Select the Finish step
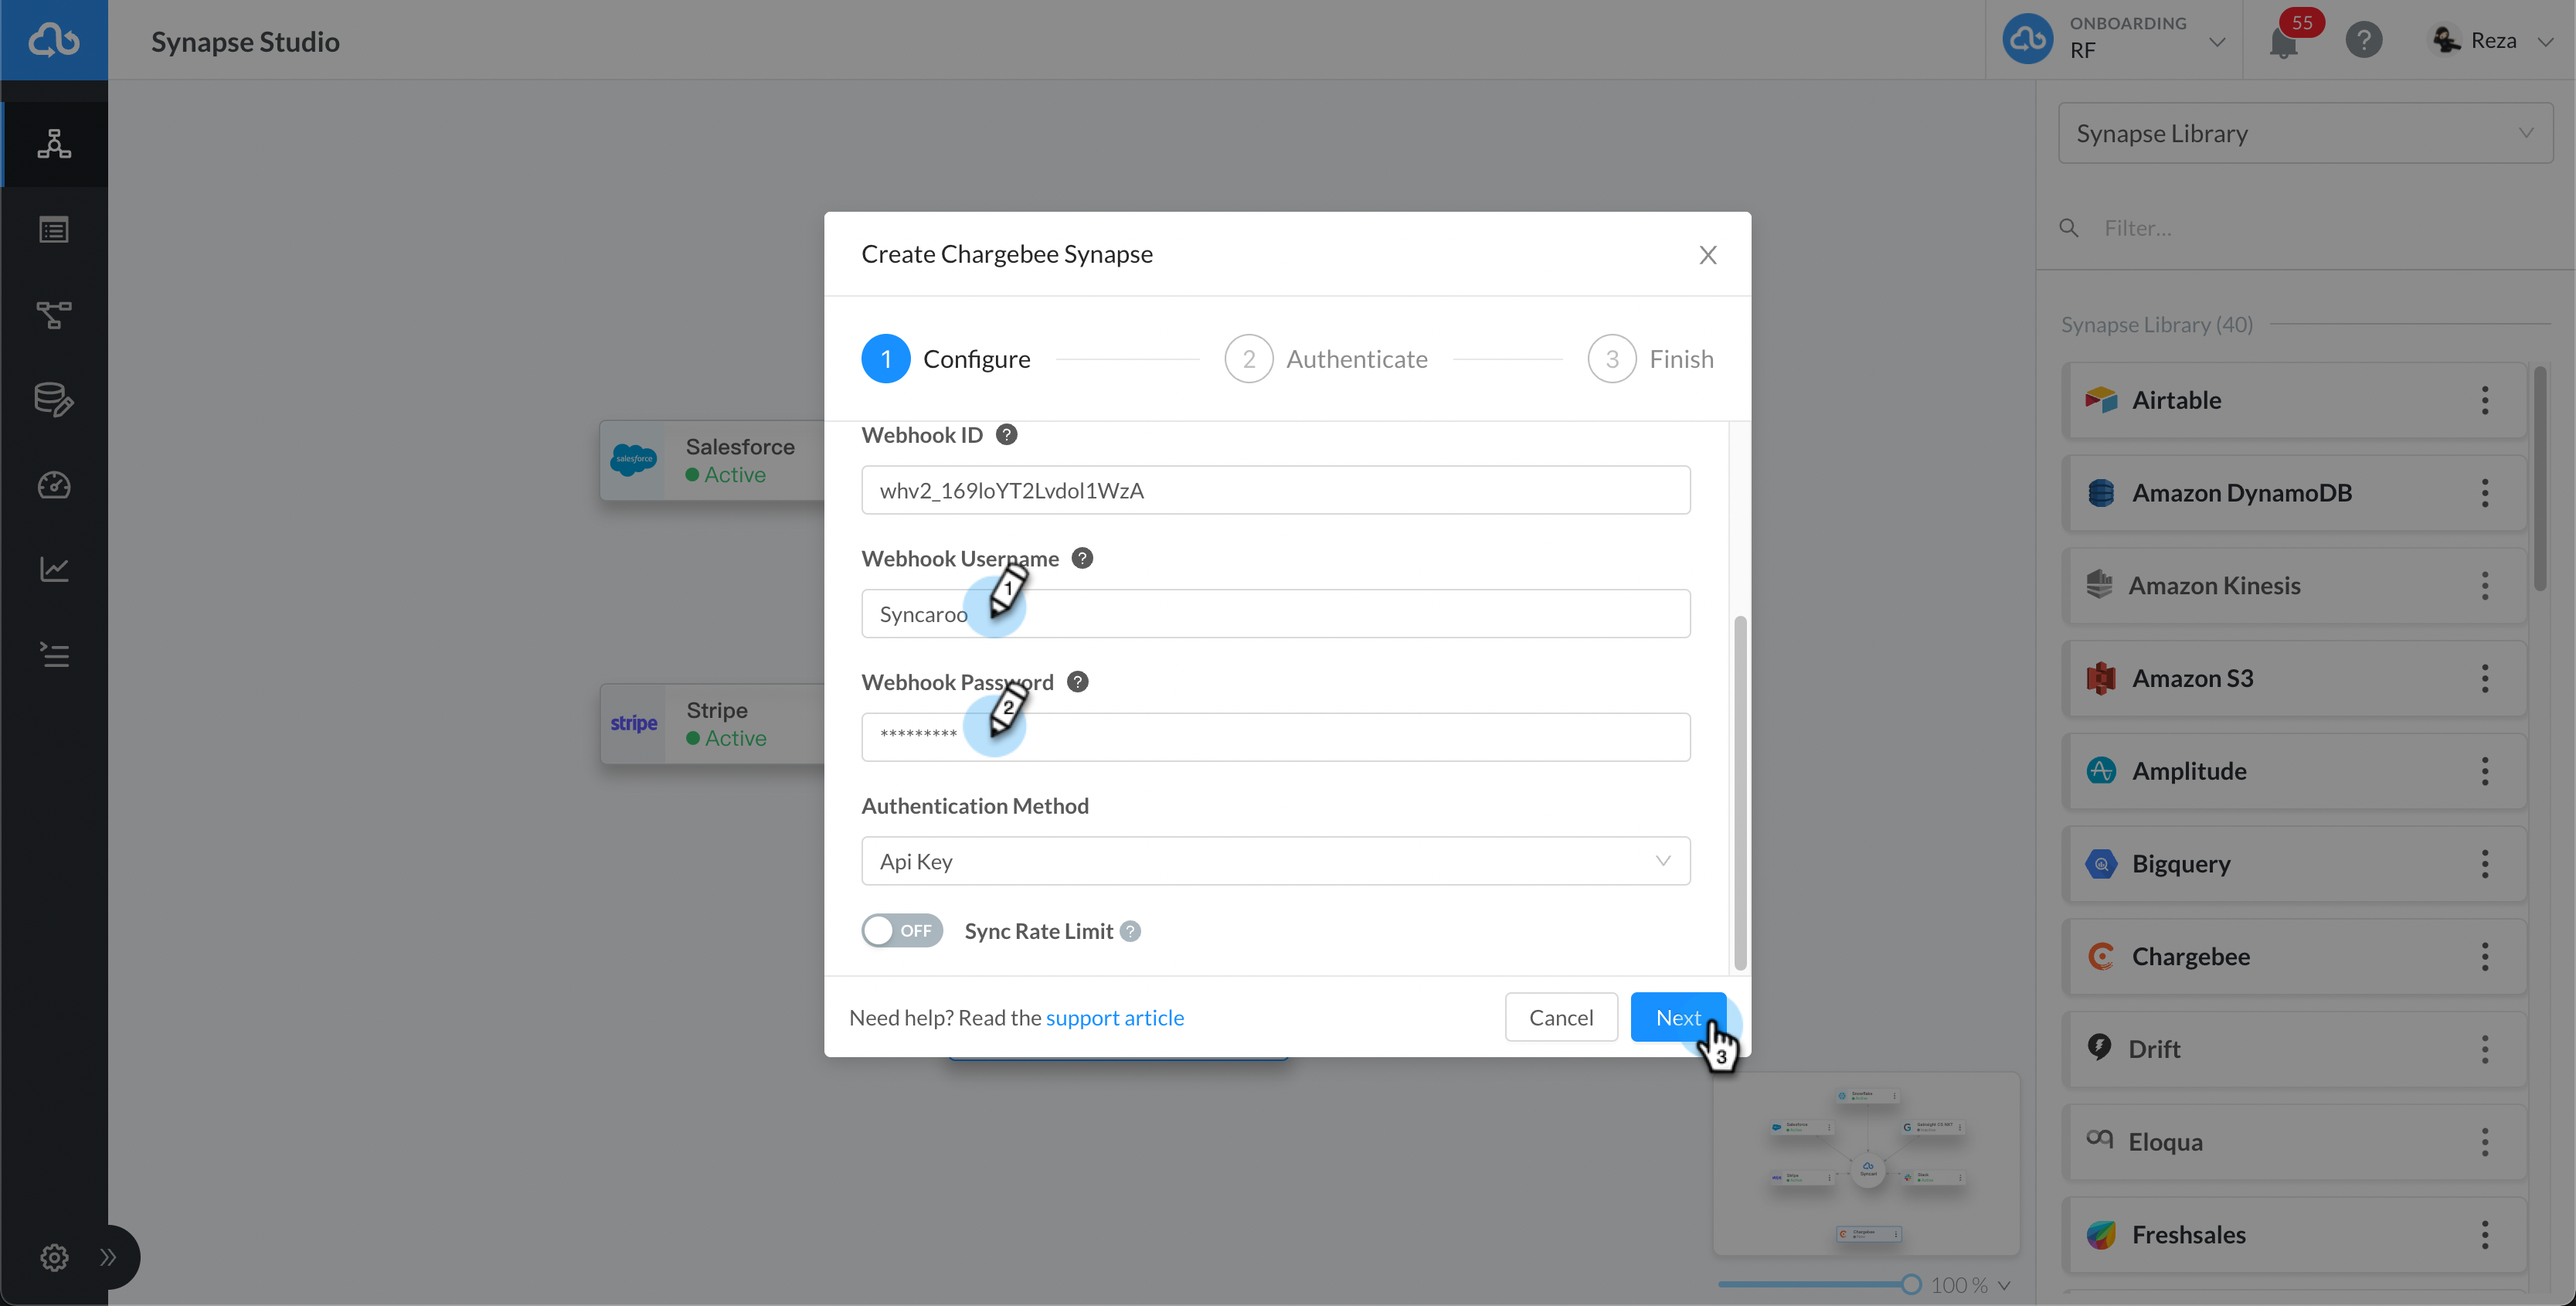 point(1650,359)
